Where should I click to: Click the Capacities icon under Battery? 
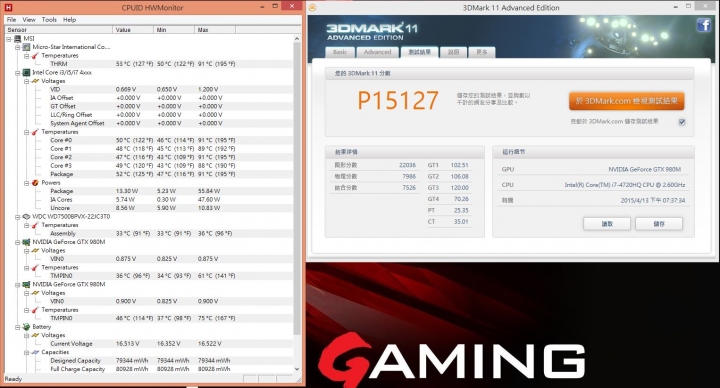pos(35,352)
